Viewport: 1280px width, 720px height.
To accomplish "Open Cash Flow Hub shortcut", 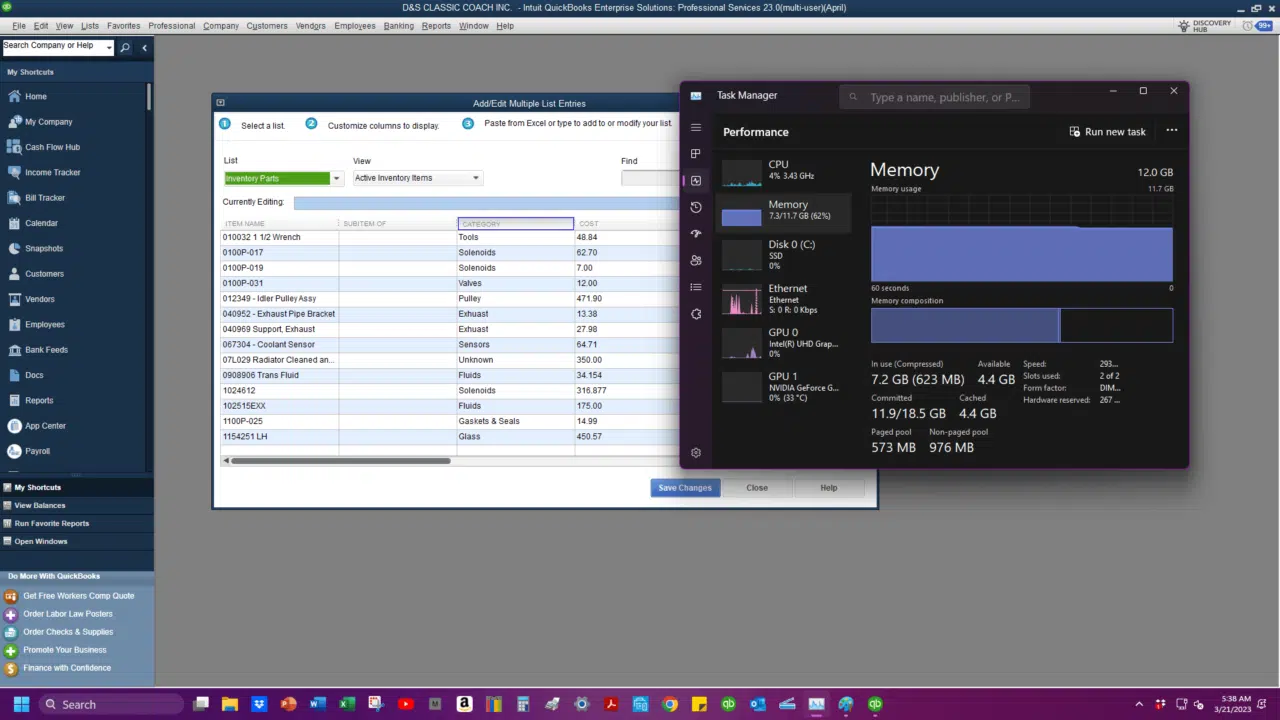I will (52, 147).
